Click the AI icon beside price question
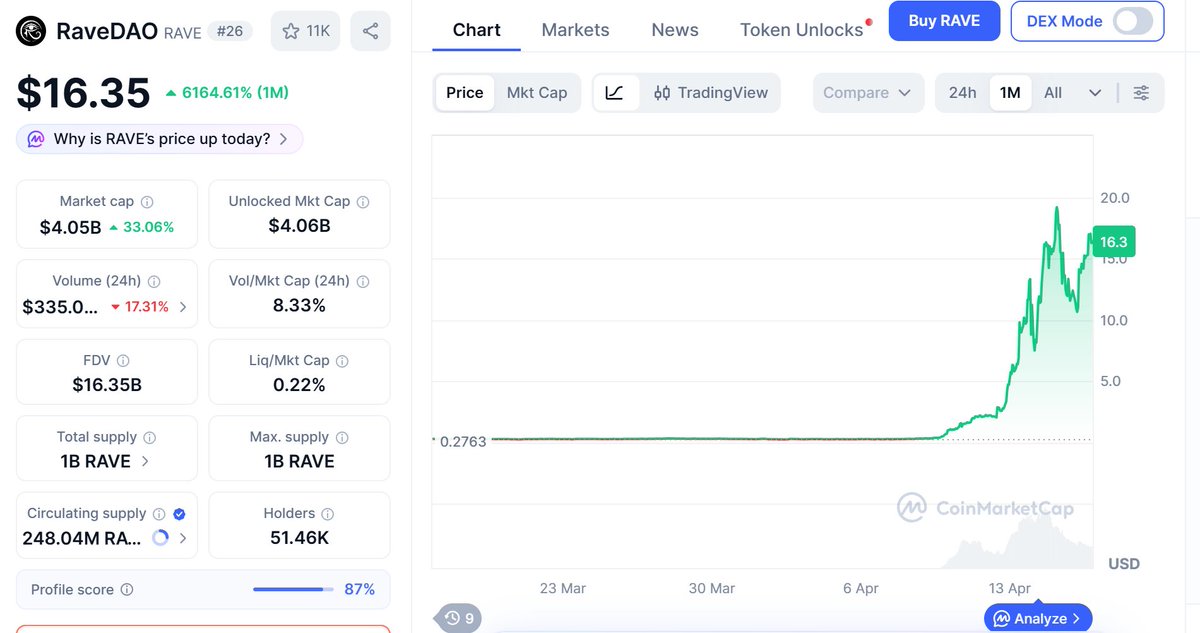Screen dimensions: 1200x633 (x=36, y=139)
